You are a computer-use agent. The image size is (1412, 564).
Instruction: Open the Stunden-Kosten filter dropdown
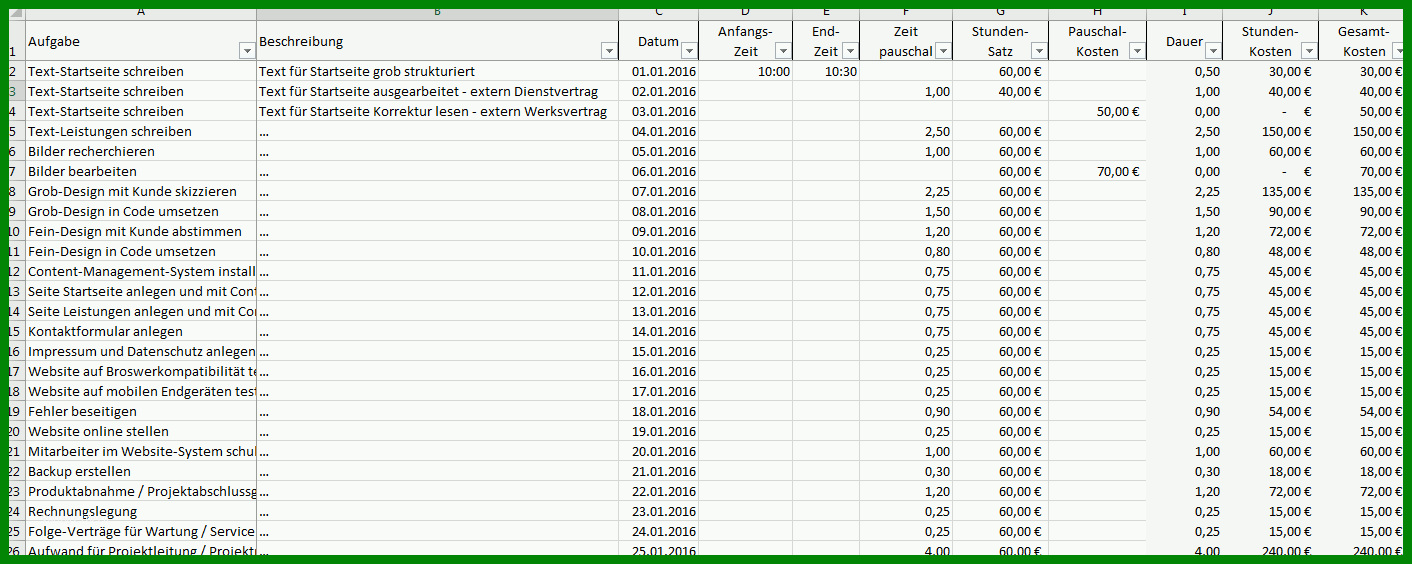[1309, 51]
